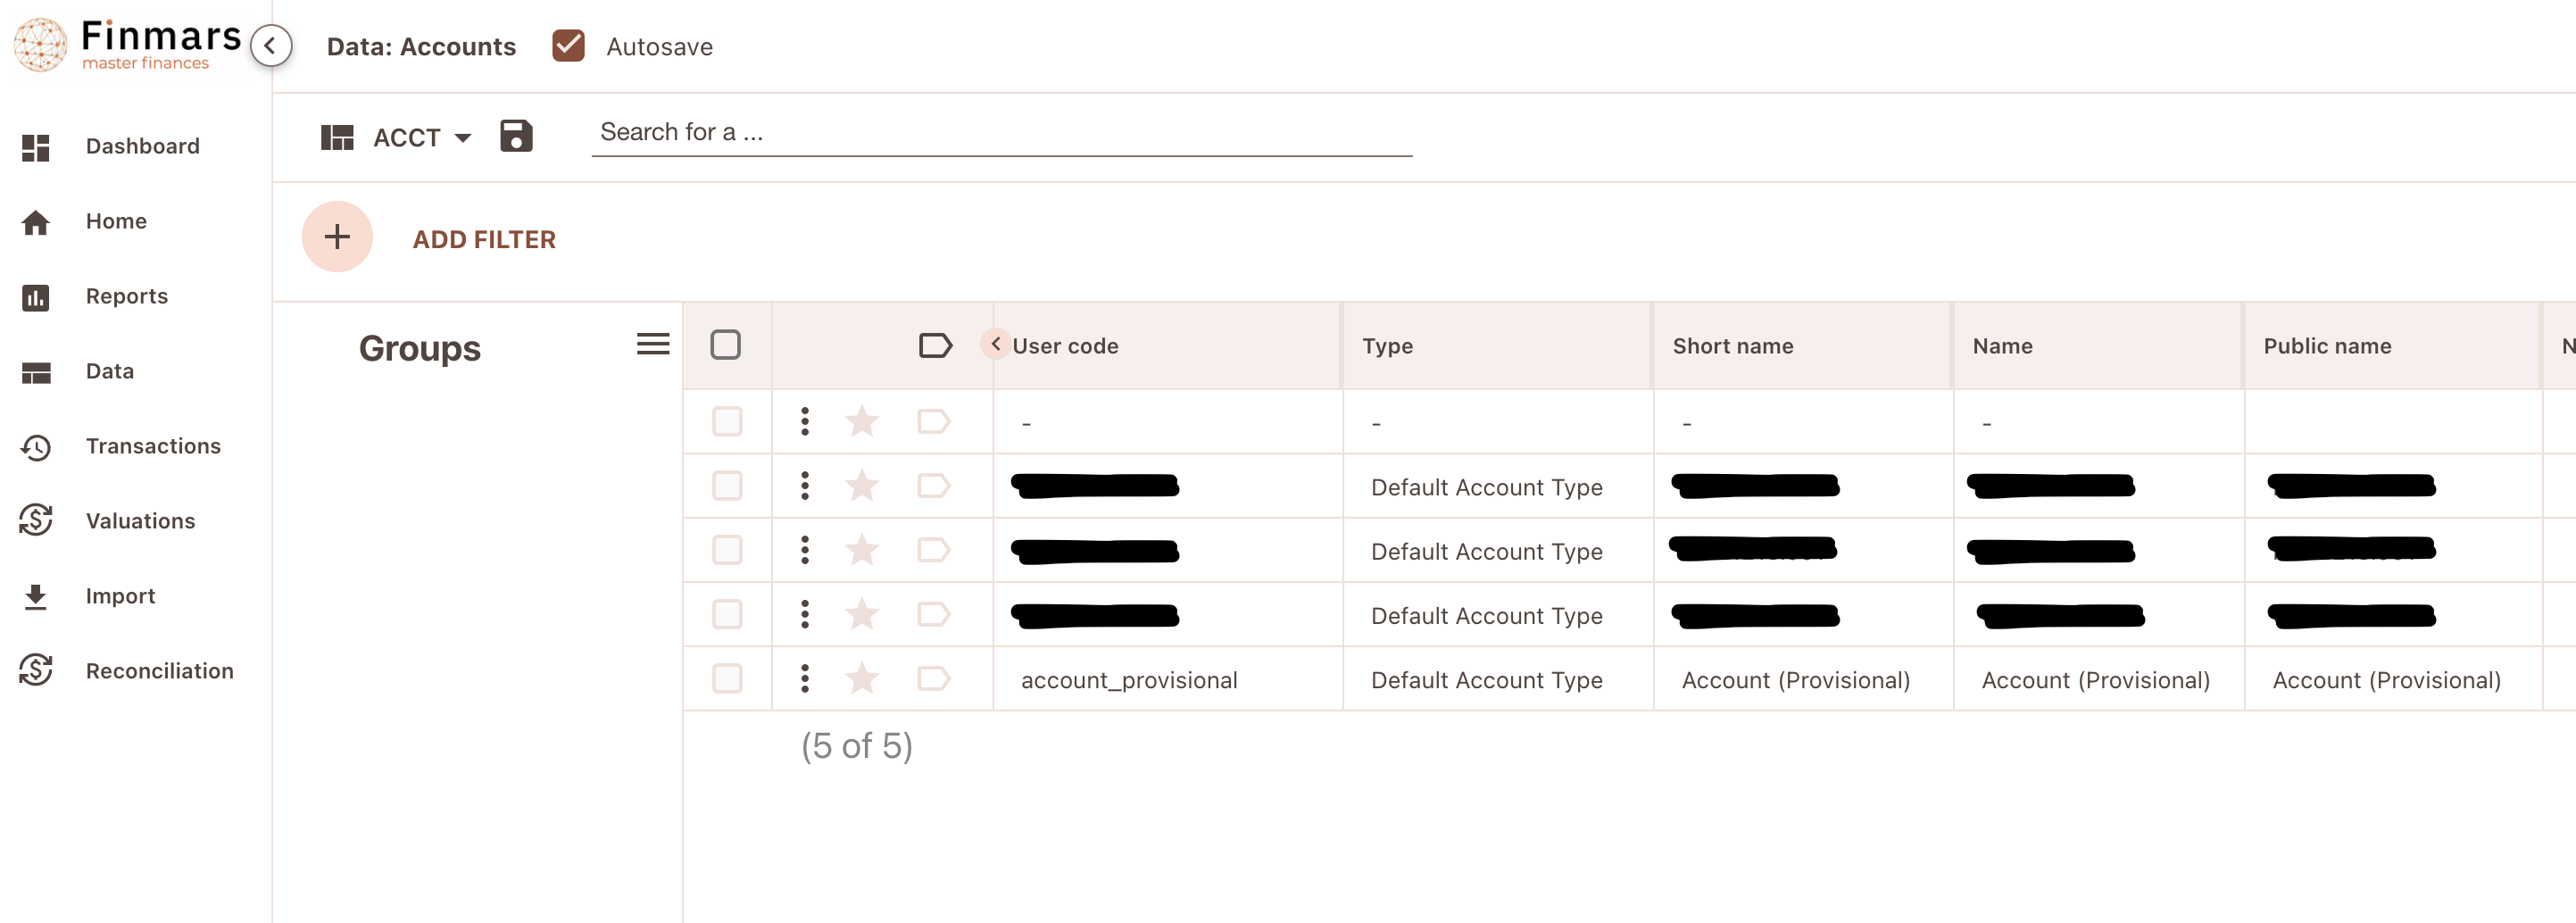The width and height of the screenshot is (2576, 923).
Task: Select the Reconciliation menu label
Action: pos(160,671)
